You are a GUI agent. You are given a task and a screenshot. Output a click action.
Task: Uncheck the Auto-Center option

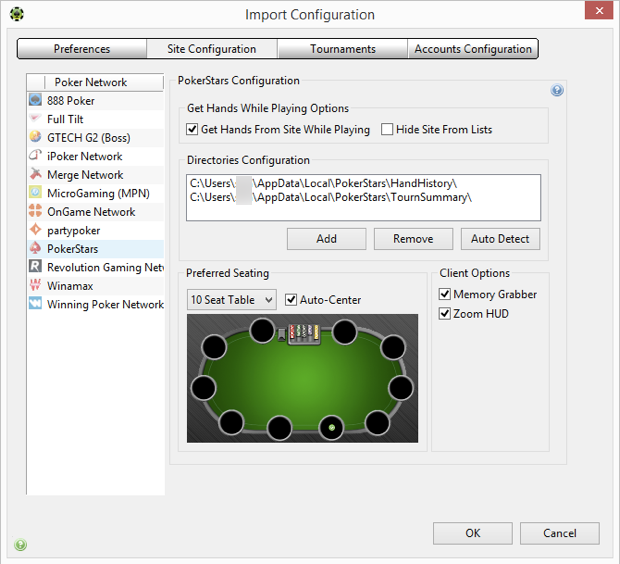click(291, 300)
